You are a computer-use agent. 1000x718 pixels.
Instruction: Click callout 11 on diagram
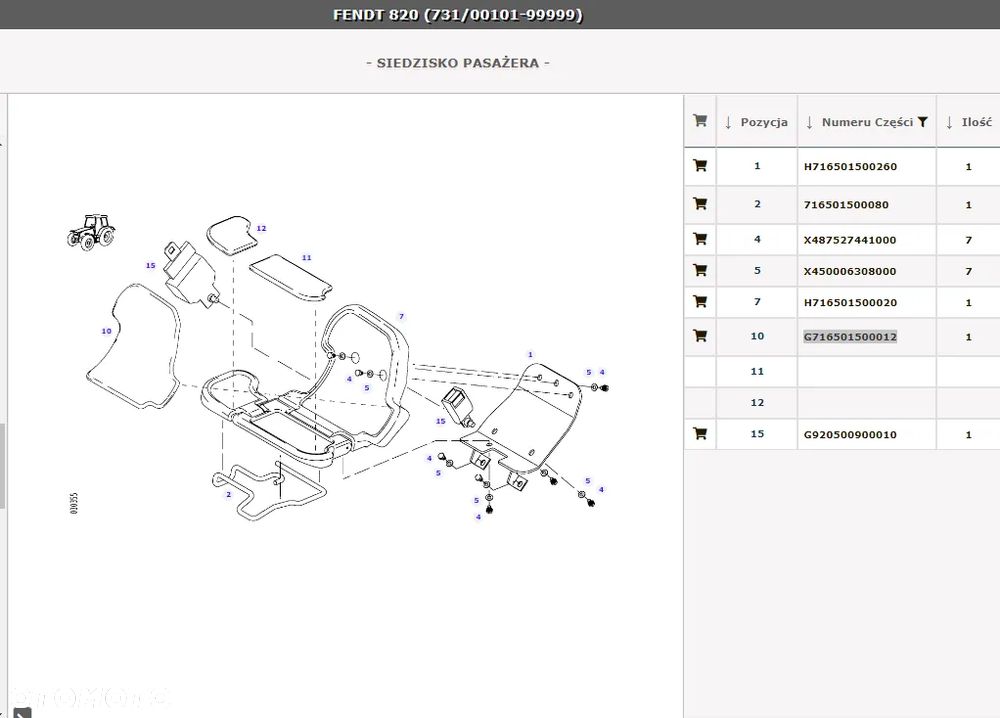pyautogui.click(x=307, y=258)
